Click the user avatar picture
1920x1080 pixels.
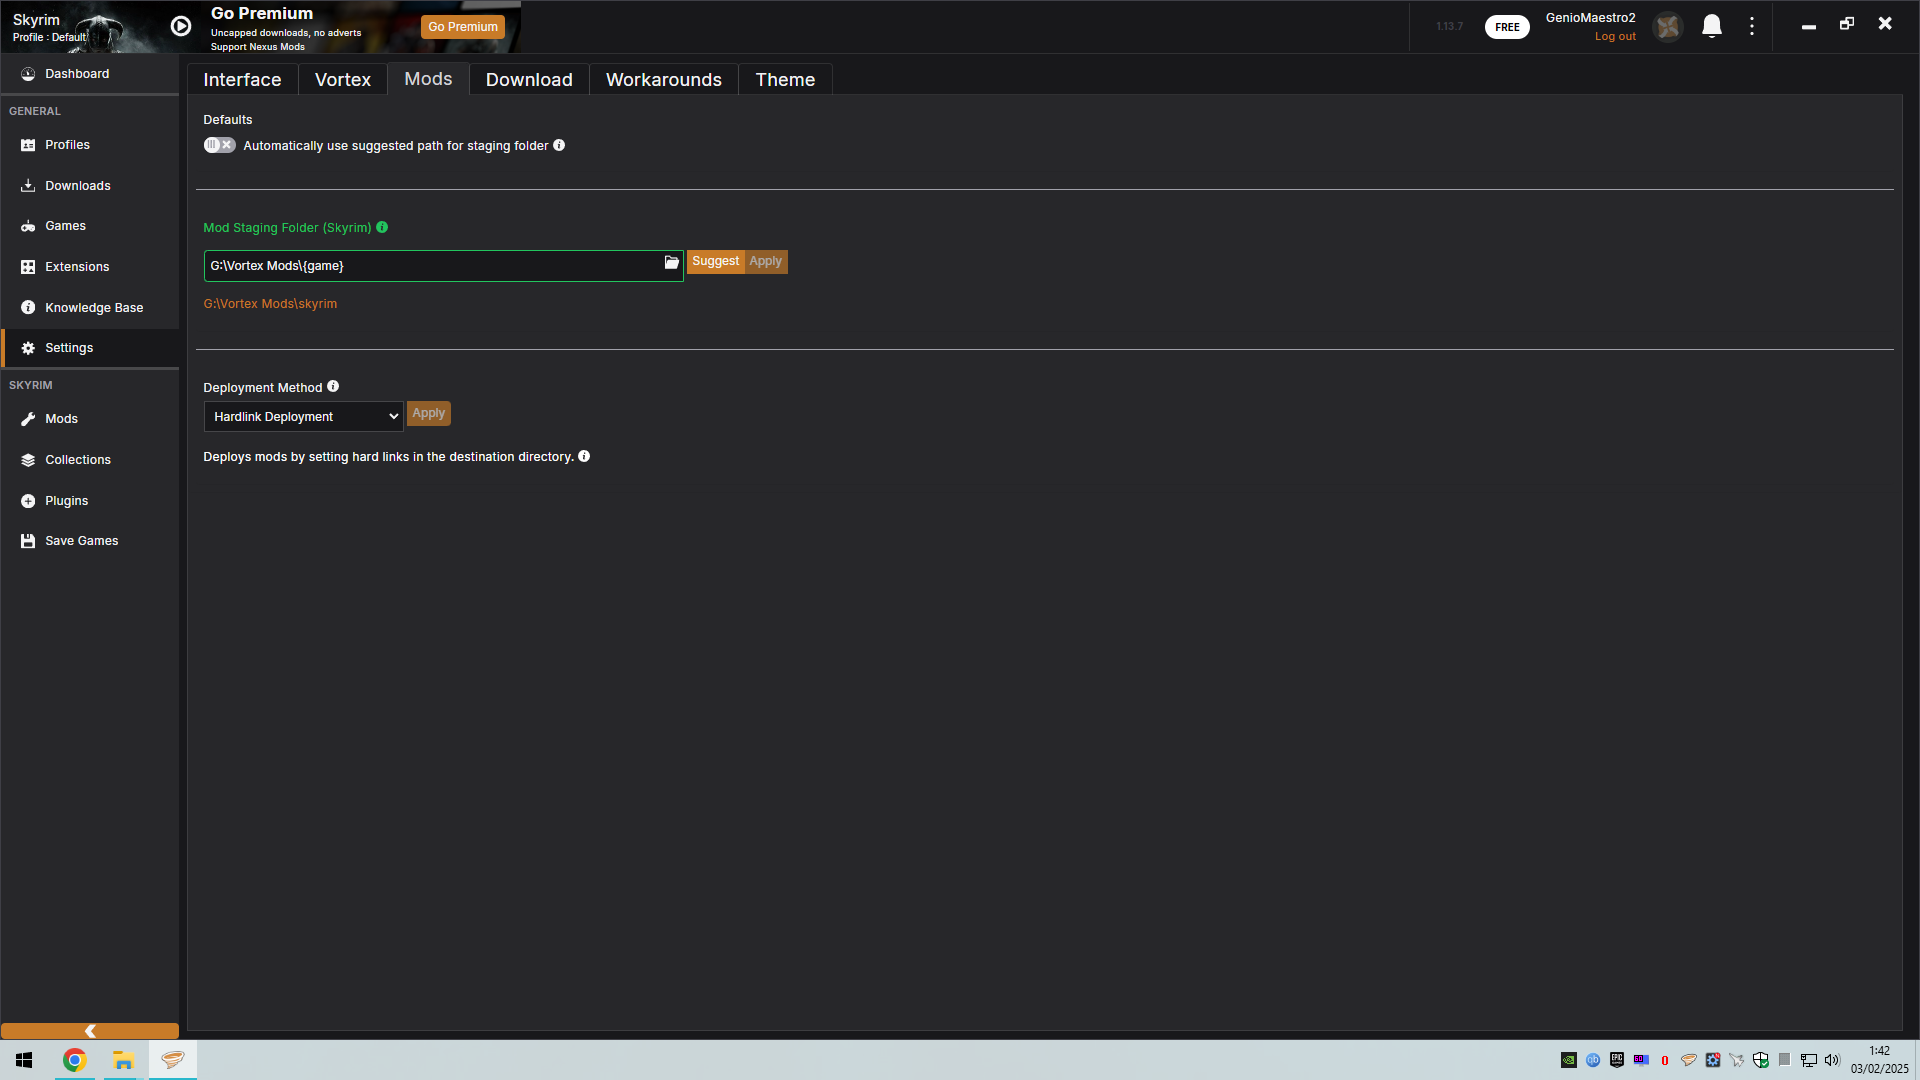(x=1668, y=27)
